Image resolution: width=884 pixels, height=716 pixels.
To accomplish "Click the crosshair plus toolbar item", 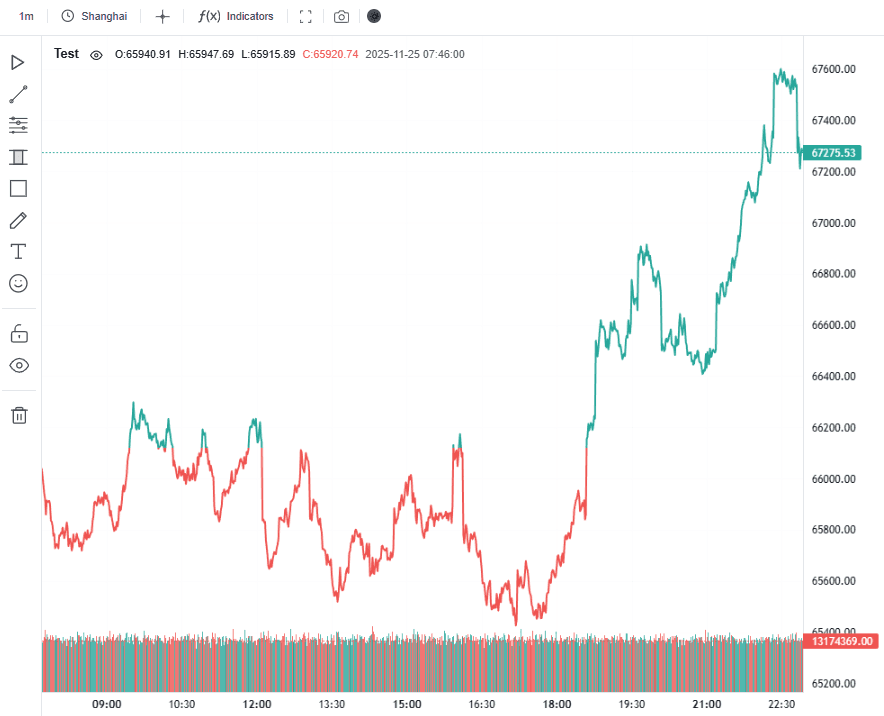I will click(x=163, y=17).
